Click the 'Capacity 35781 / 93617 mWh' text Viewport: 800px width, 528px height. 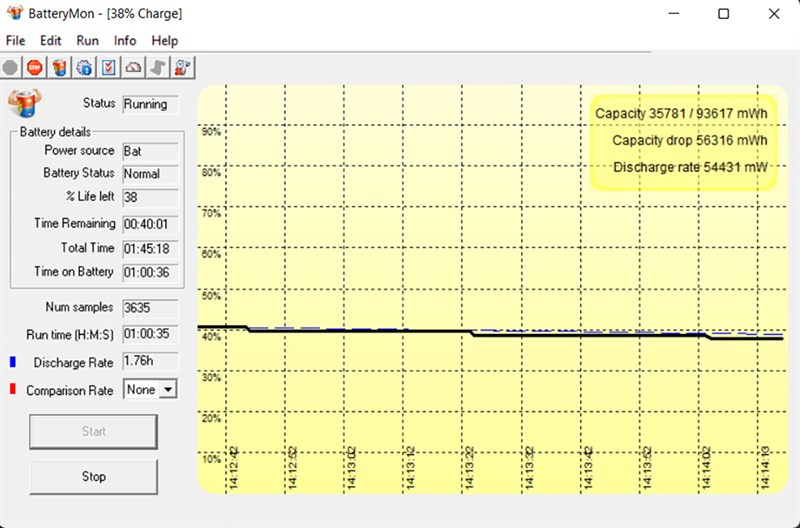coord(681,114)
